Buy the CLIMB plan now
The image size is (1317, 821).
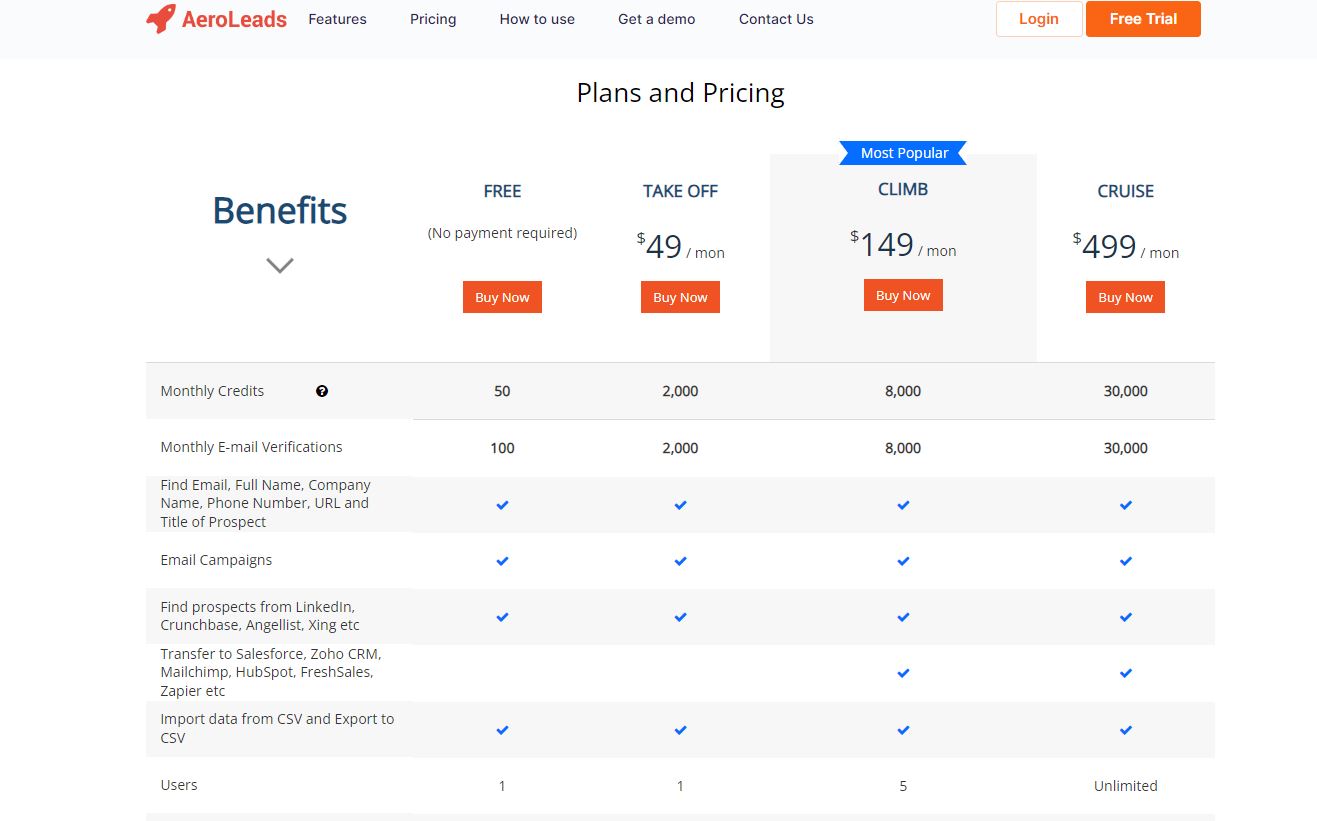click(x=903, y=295)
